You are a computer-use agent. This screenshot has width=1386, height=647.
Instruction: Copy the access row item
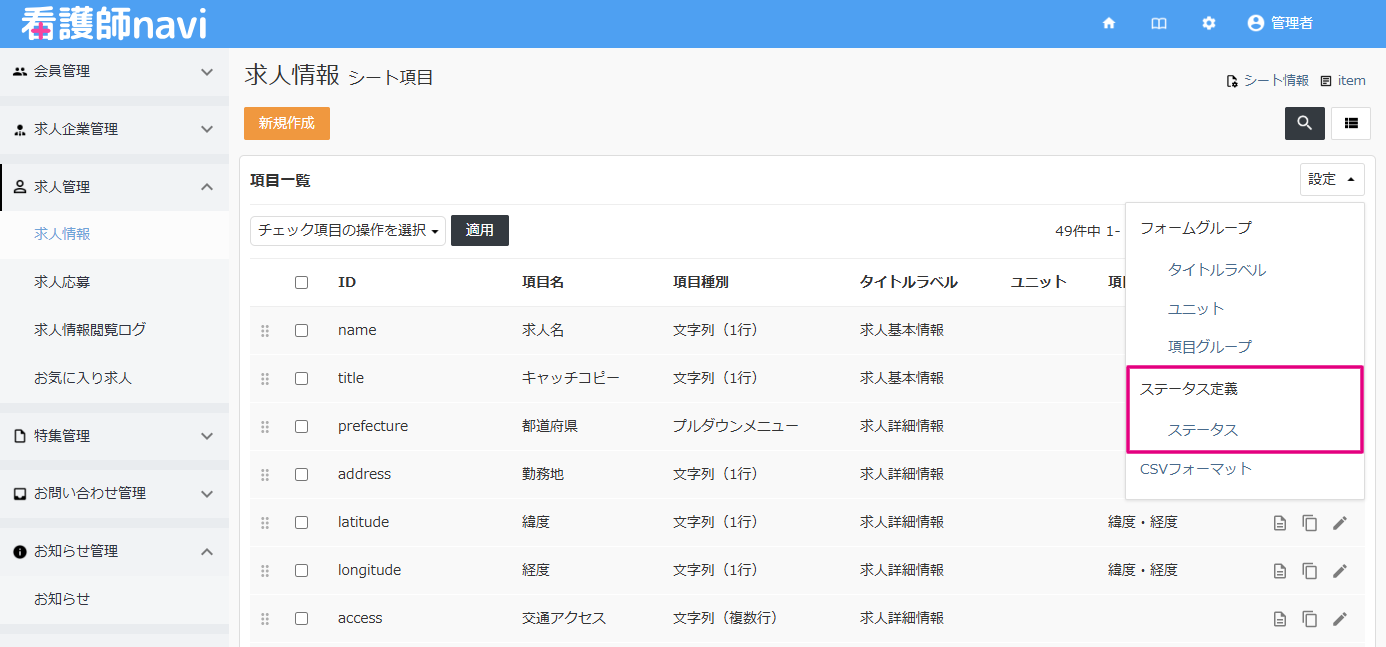[1310, 618]
